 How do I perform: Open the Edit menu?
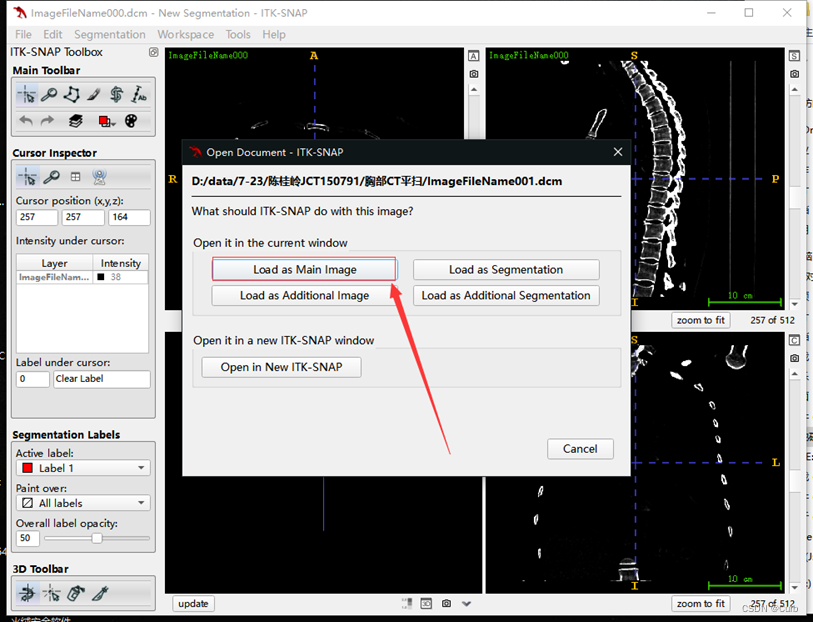pyautogui.click(x=52, y=35)
